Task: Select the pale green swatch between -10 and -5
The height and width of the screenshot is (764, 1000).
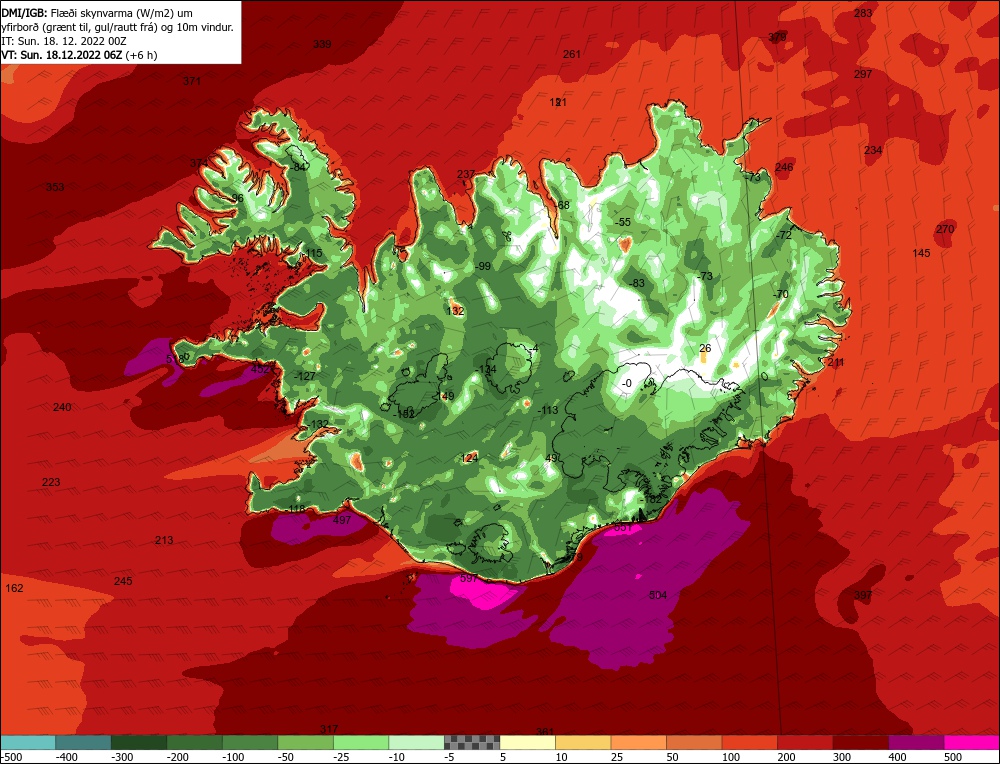Action: point(416,742)
